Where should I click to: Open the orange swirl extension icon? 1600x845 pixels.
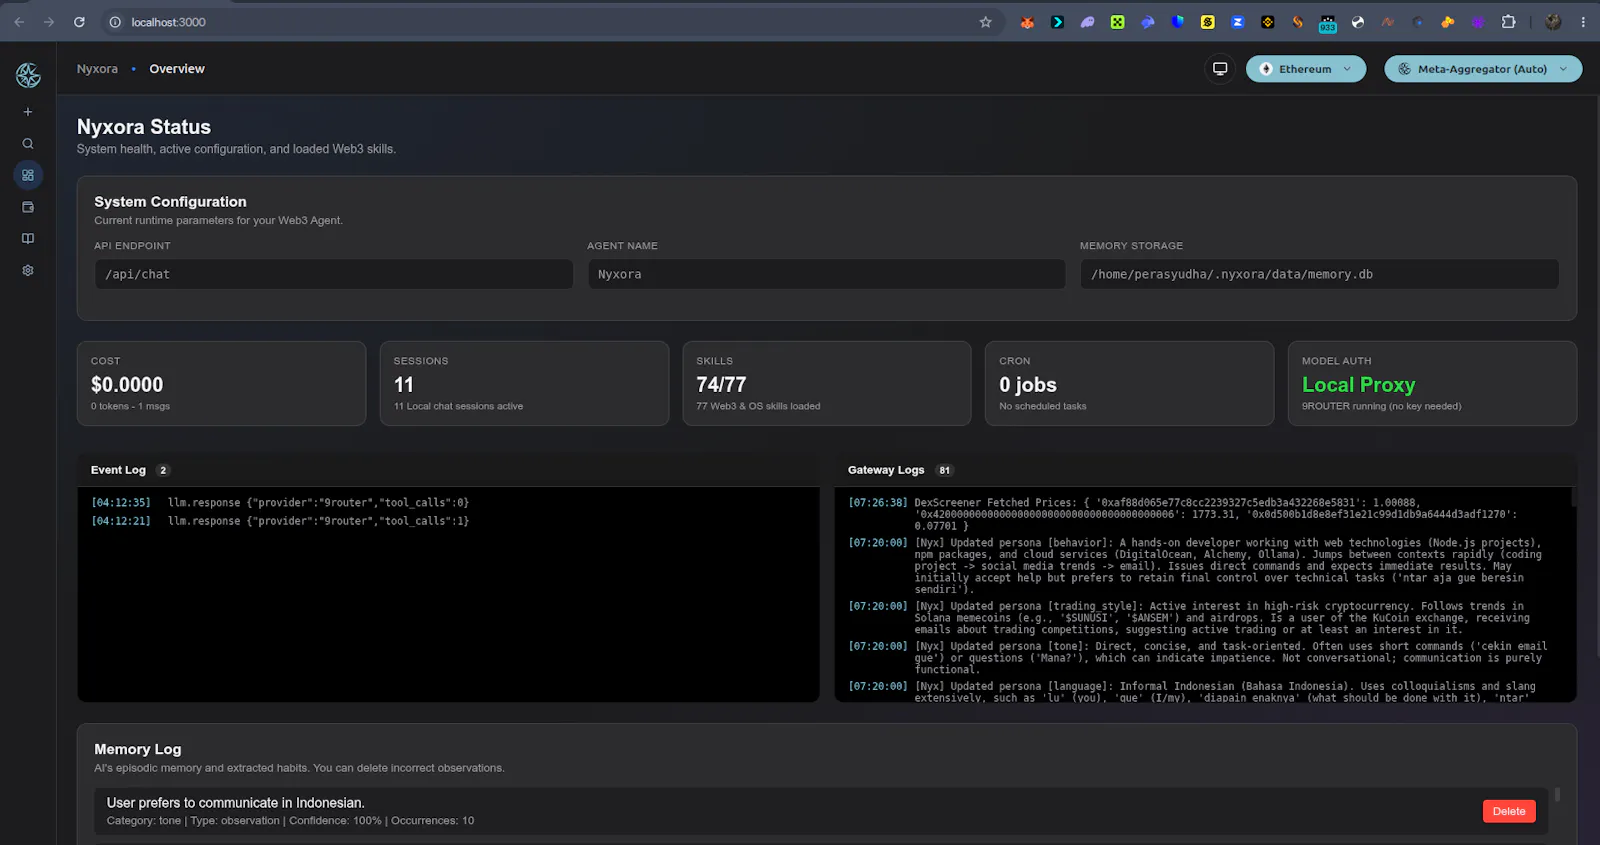[x=1297, y=22]
